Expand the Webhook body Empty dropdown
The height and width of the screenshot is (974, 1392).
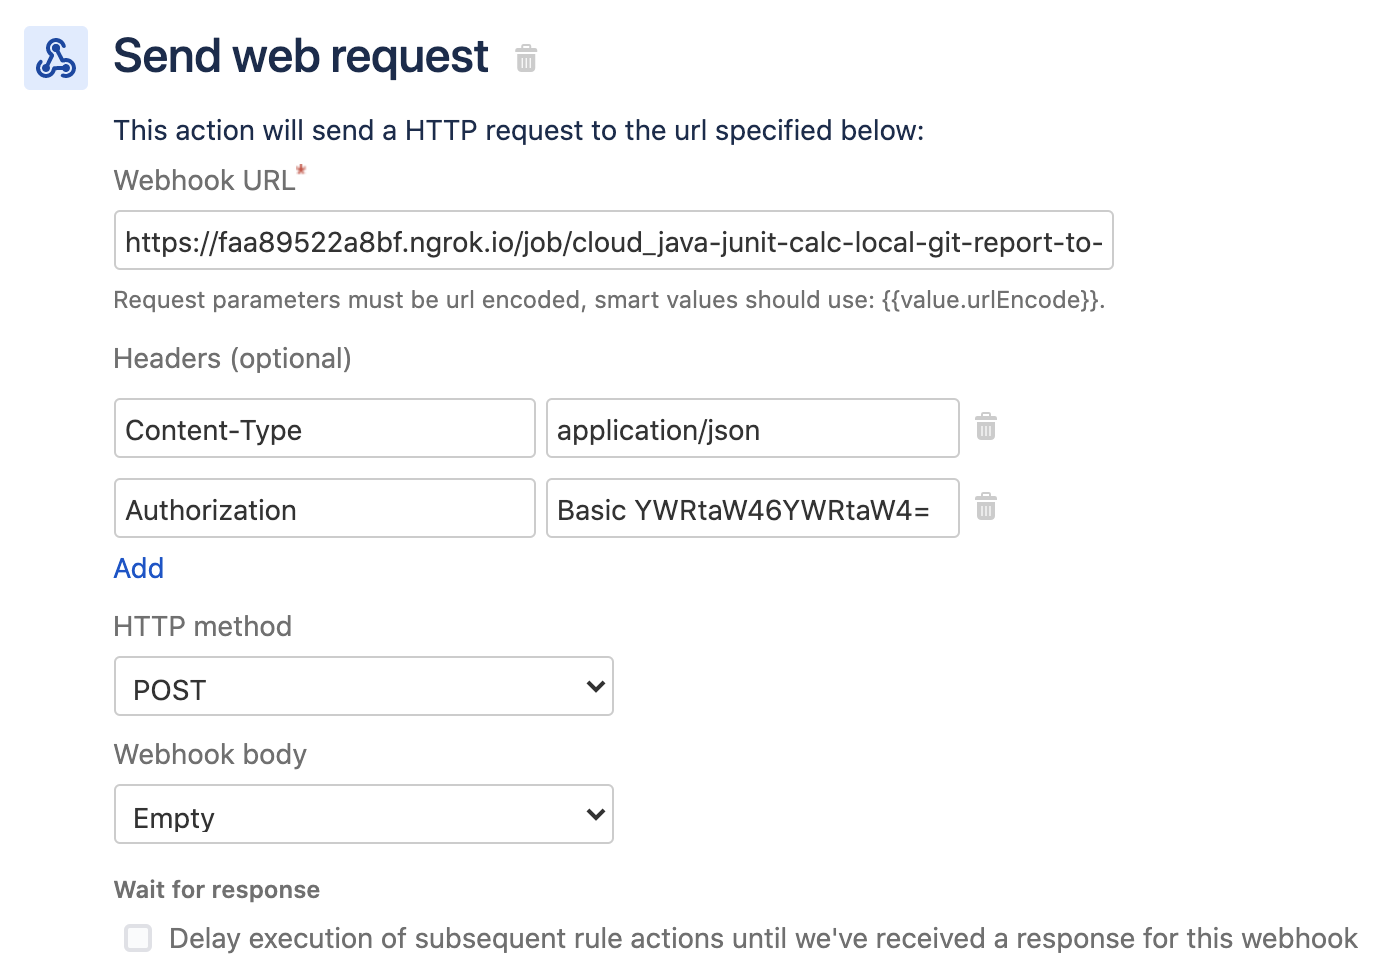[364, 814]
